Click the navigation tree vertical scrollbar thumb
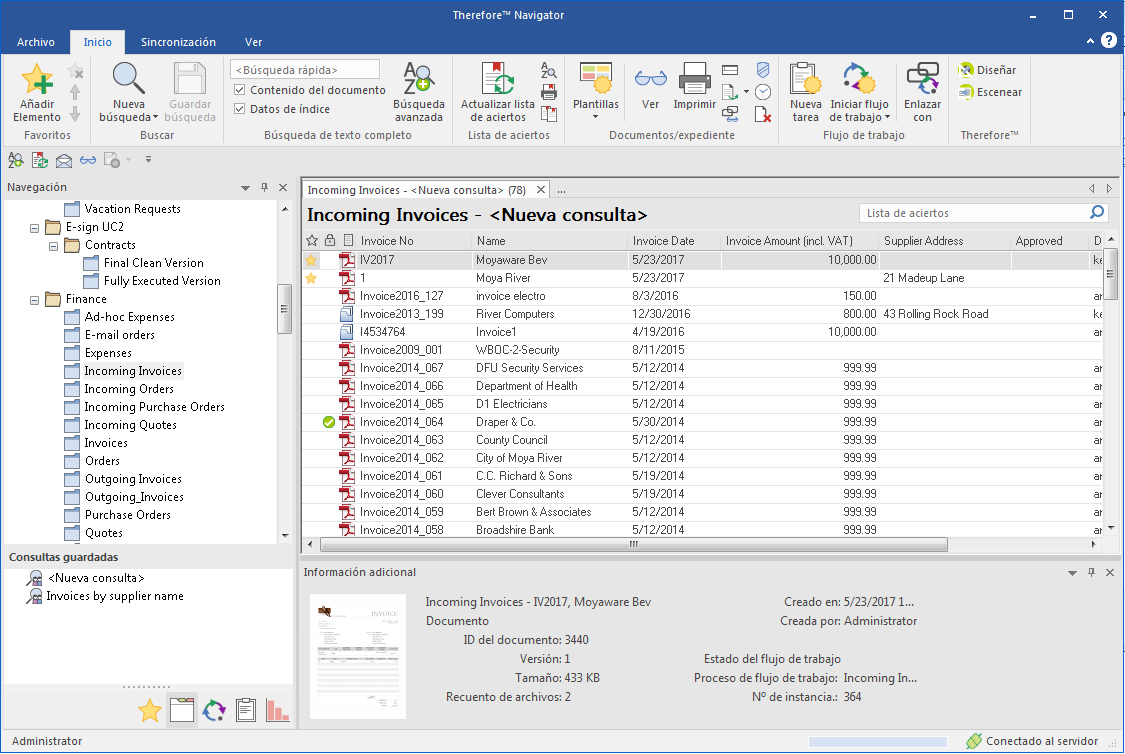Image resolution: width=1125 pixels, height=754 pixels. pos(285,309)
